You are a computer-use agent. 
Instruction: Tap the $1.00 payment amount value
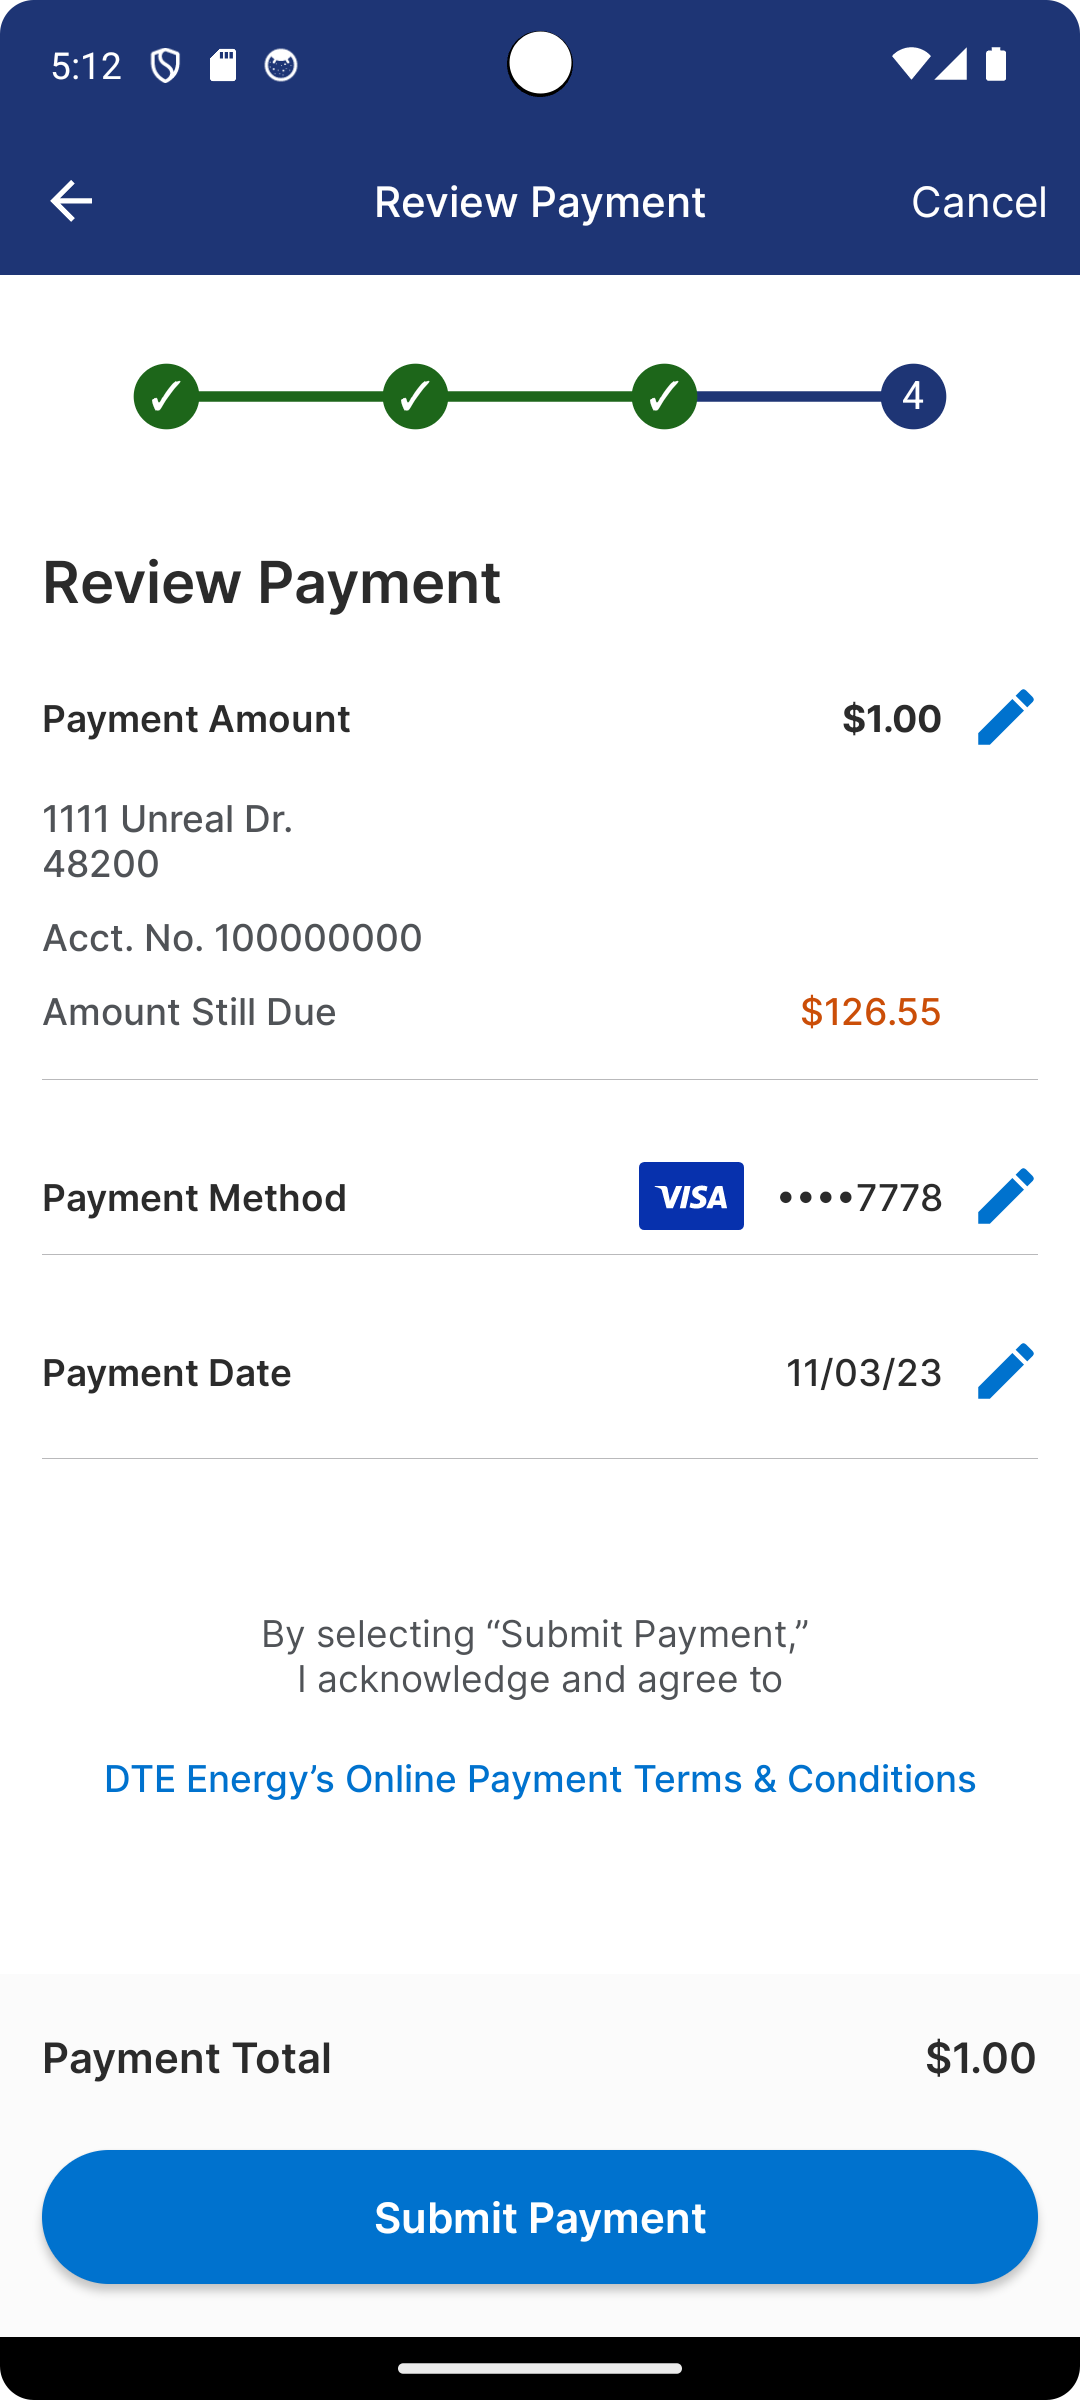click(891, 719)
